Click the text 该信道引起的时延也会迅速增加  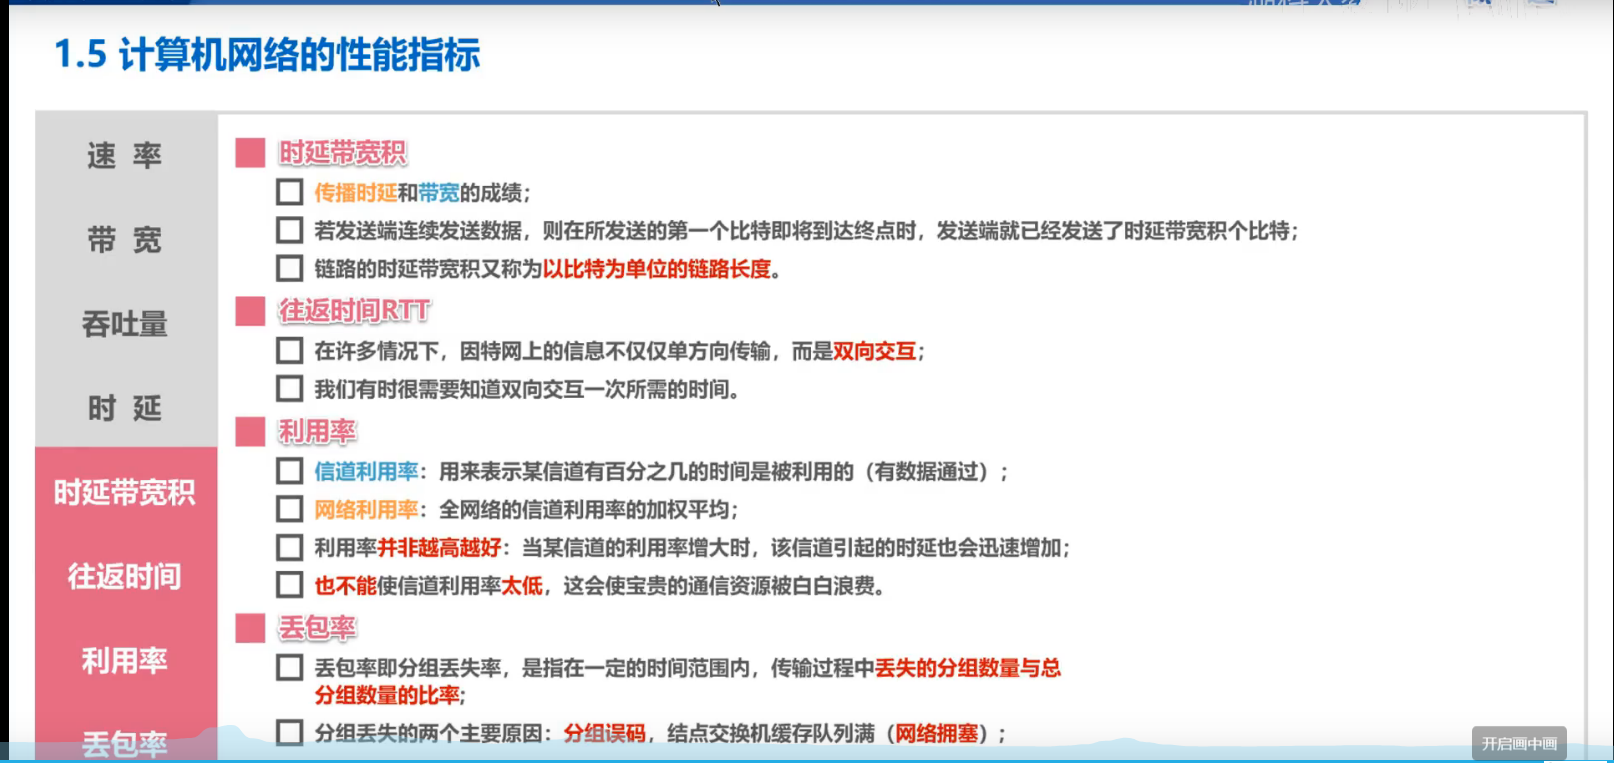916,548
